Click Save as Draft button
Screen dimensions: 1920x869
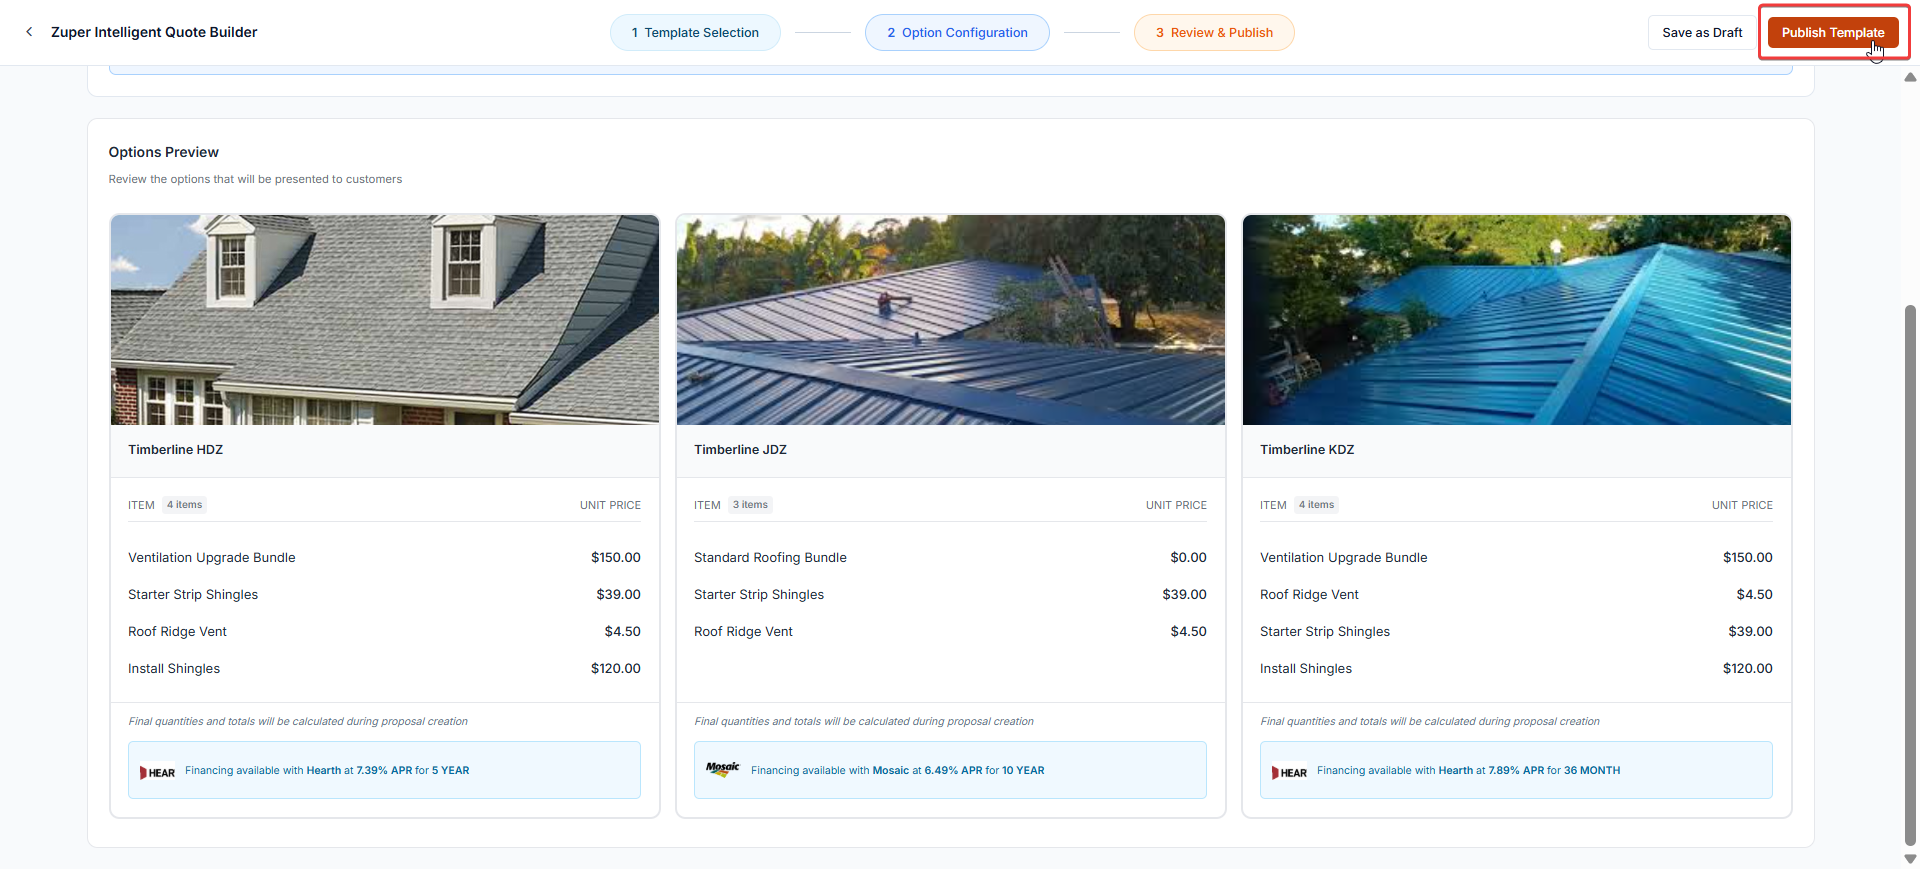(x=1702, y=32)
